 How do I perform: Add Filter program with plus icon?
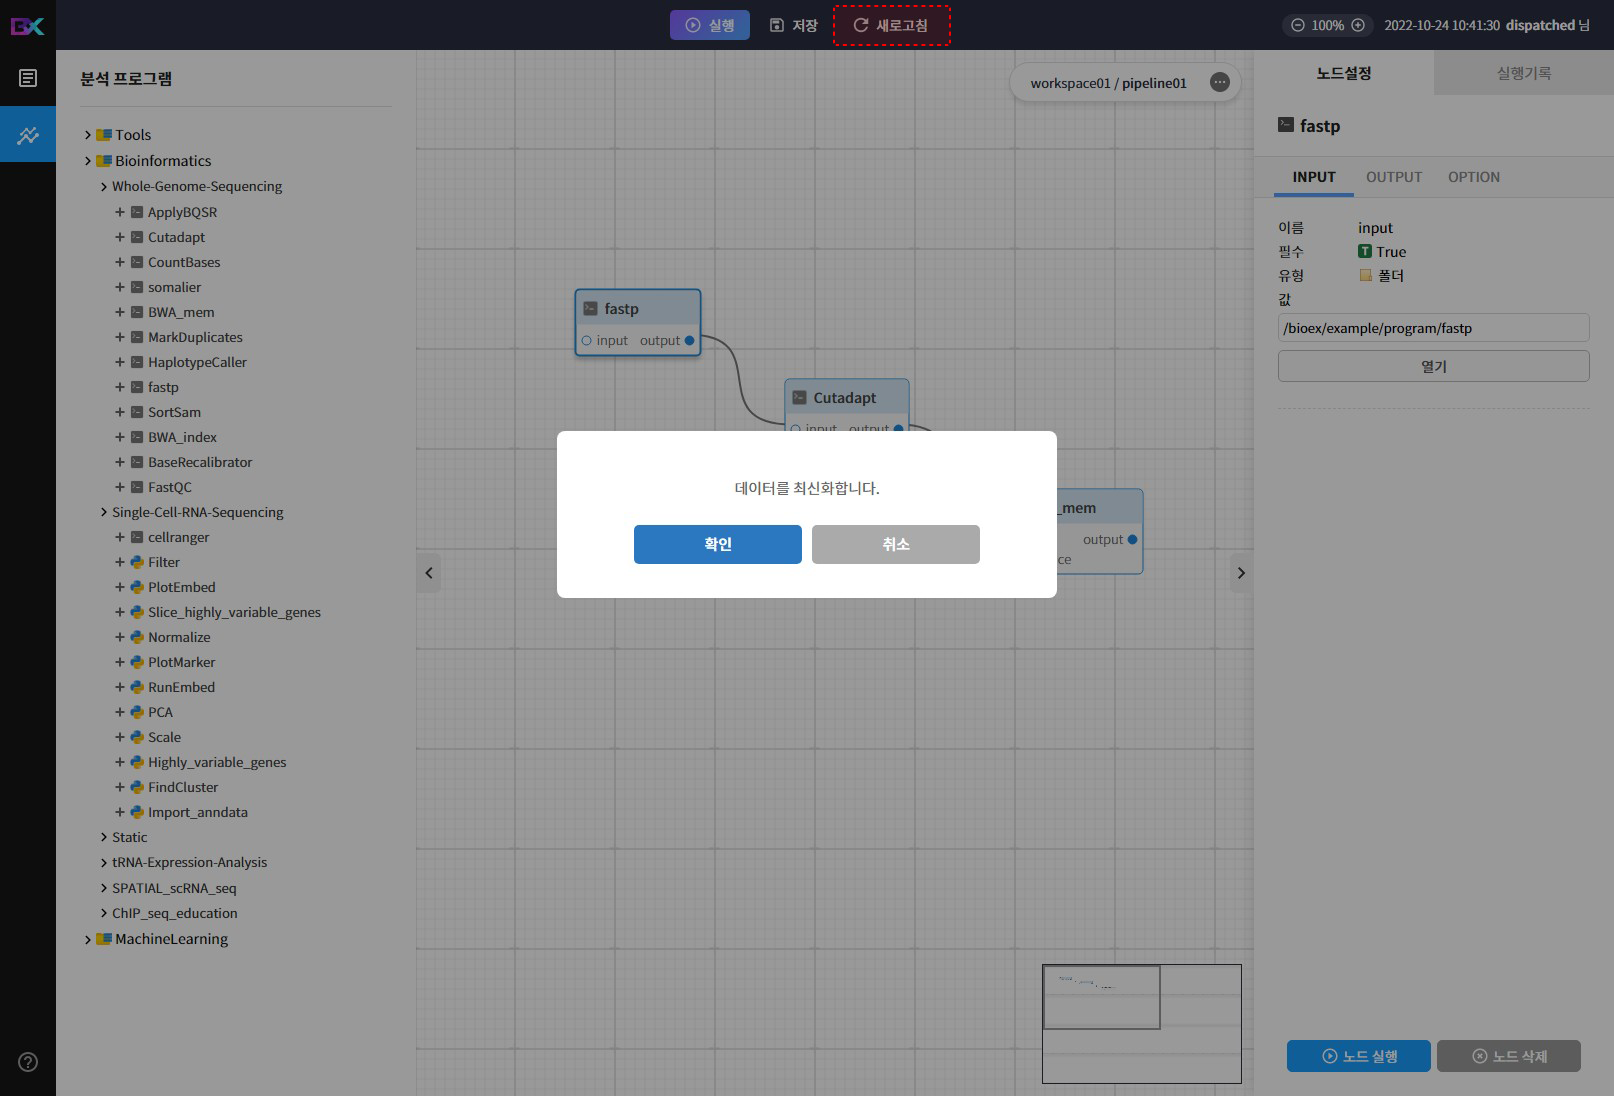coord(120,562)
